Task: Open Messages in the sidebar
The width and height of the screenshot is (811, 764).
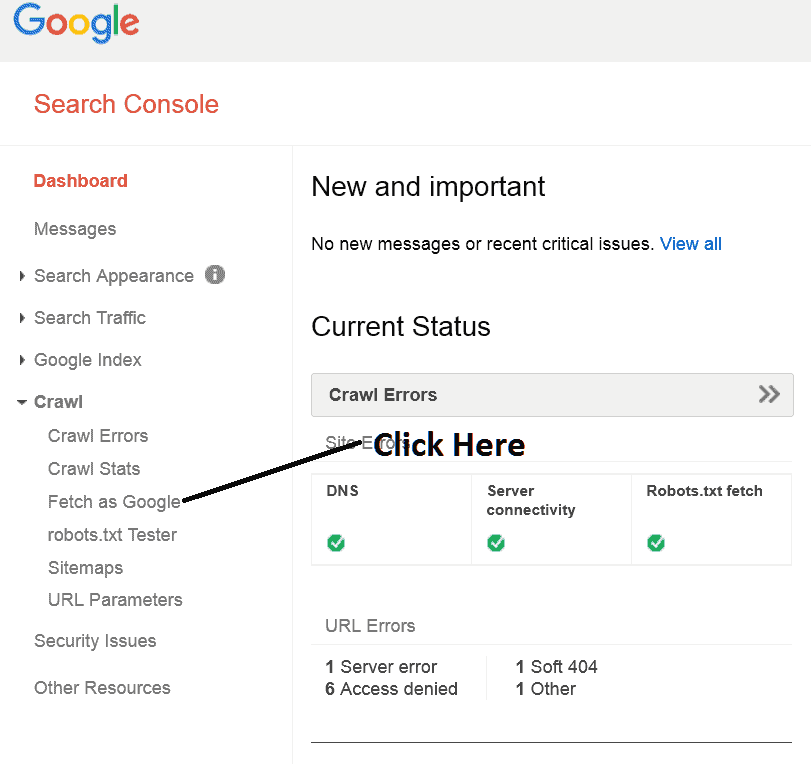Action: click(x=75, y=229)
